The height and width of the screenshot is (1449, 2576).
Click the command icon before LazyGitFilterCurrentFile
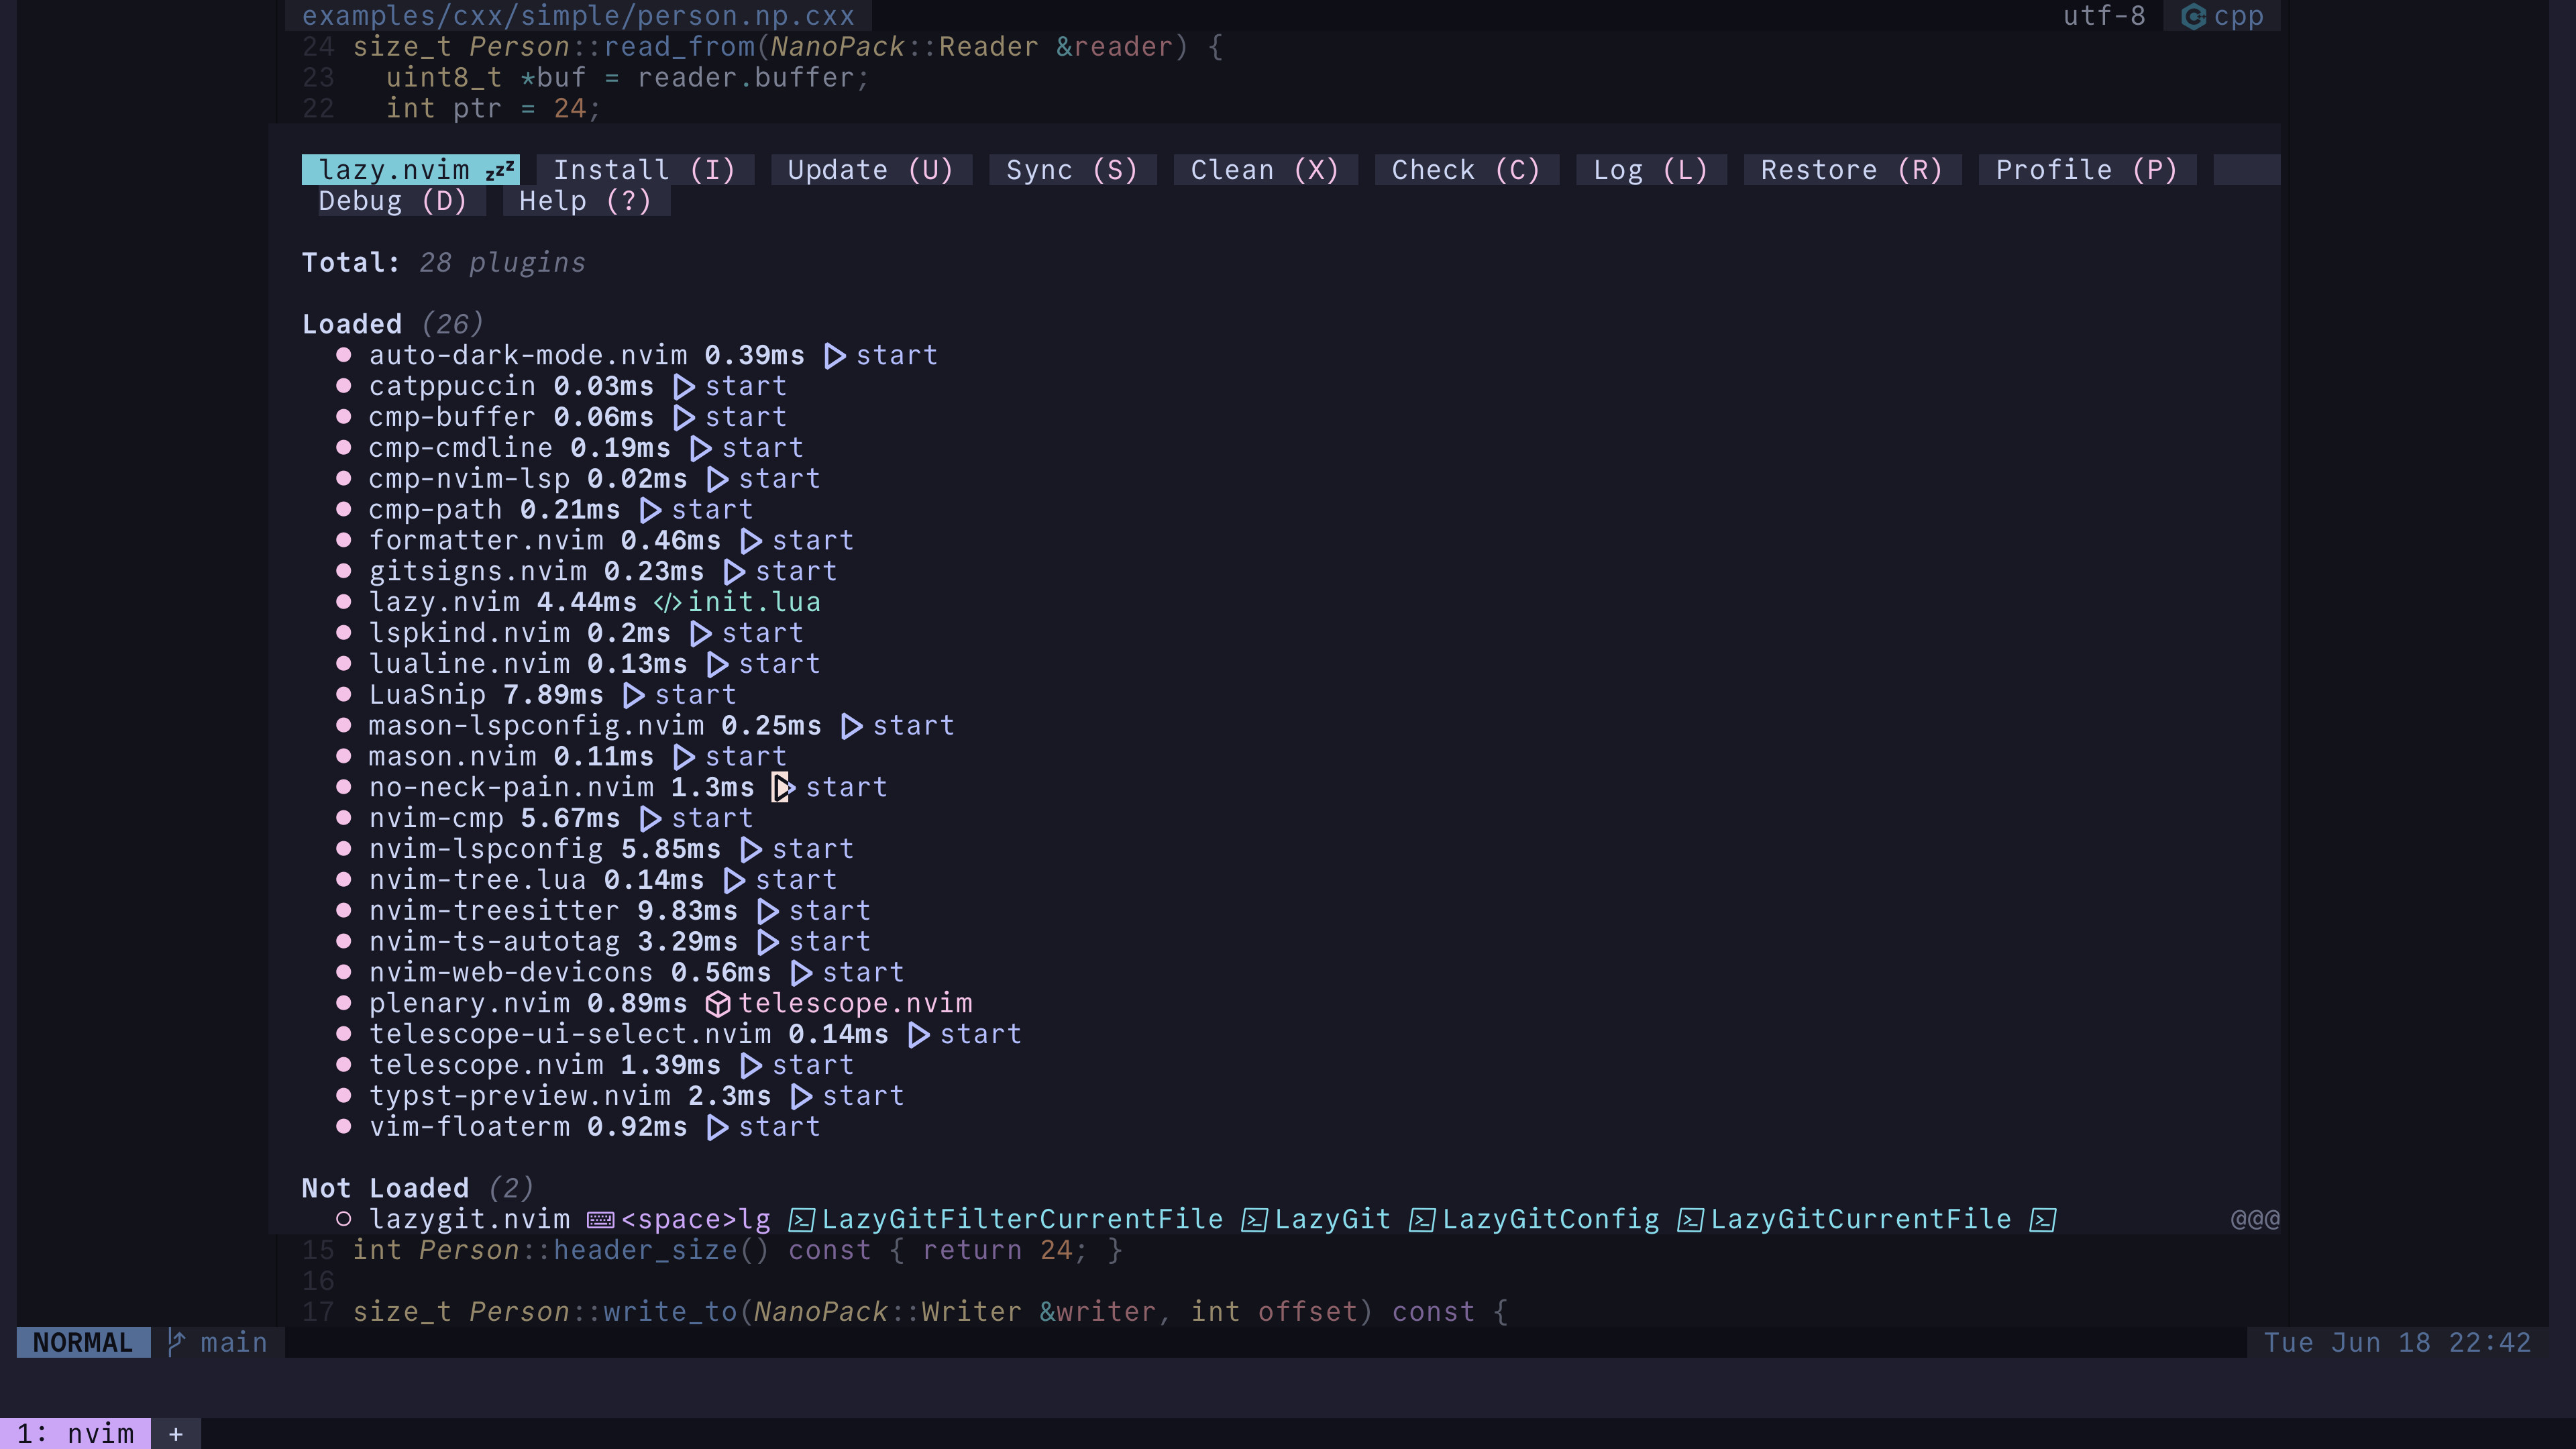(x=801, y=1220)
